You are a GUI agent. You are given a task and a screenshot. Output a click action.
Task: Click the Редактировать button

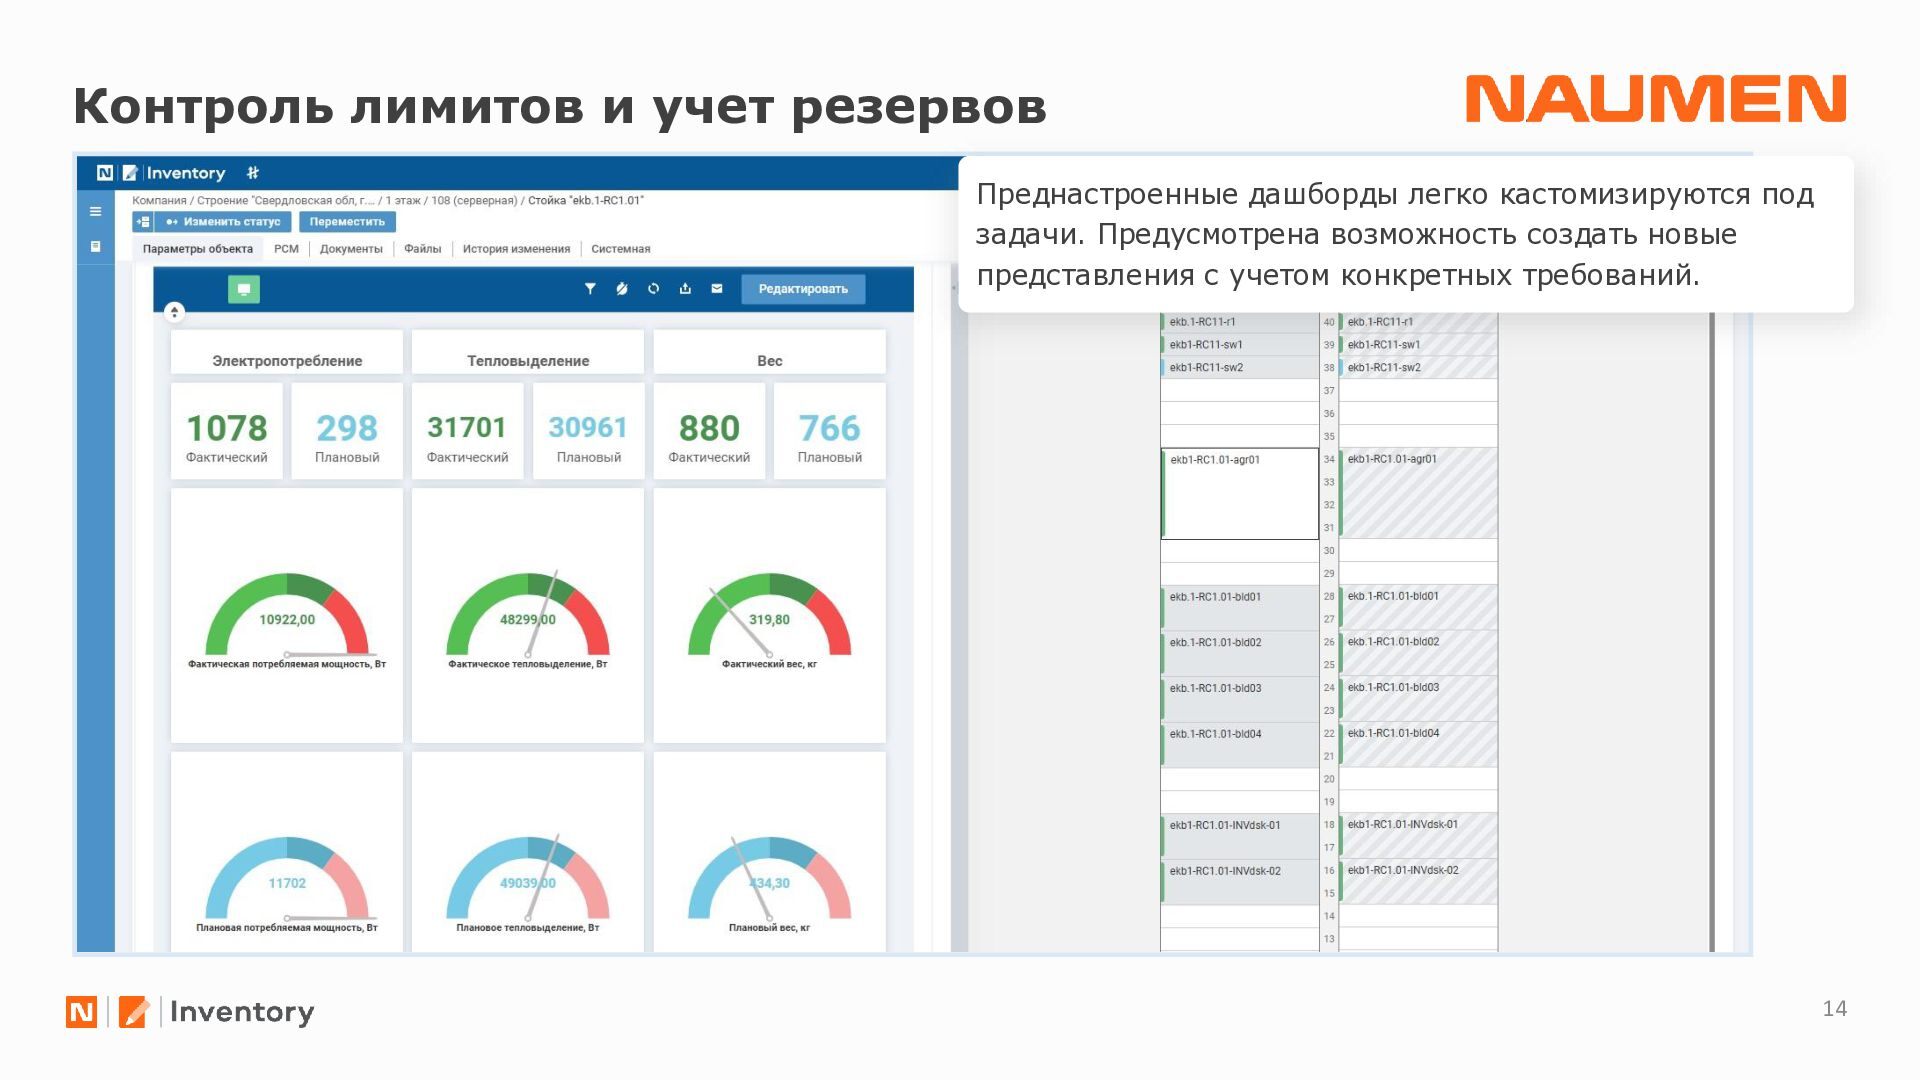click(x=802, y=289)
